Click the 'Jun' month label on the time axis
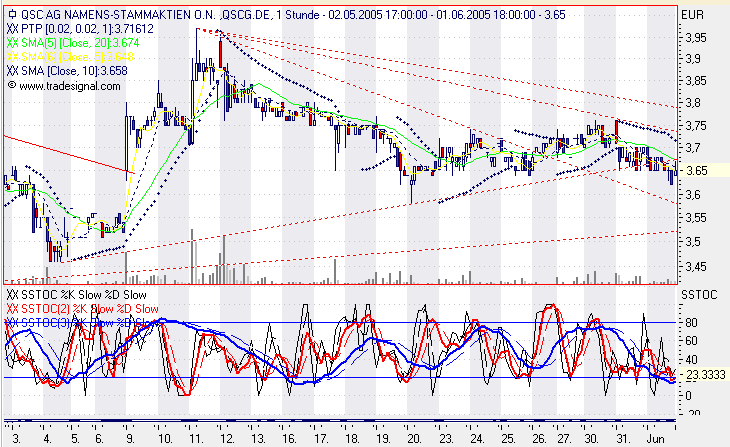Image resolution: width=730 pixels, height=447 pixels. click(x=656, y=439)
